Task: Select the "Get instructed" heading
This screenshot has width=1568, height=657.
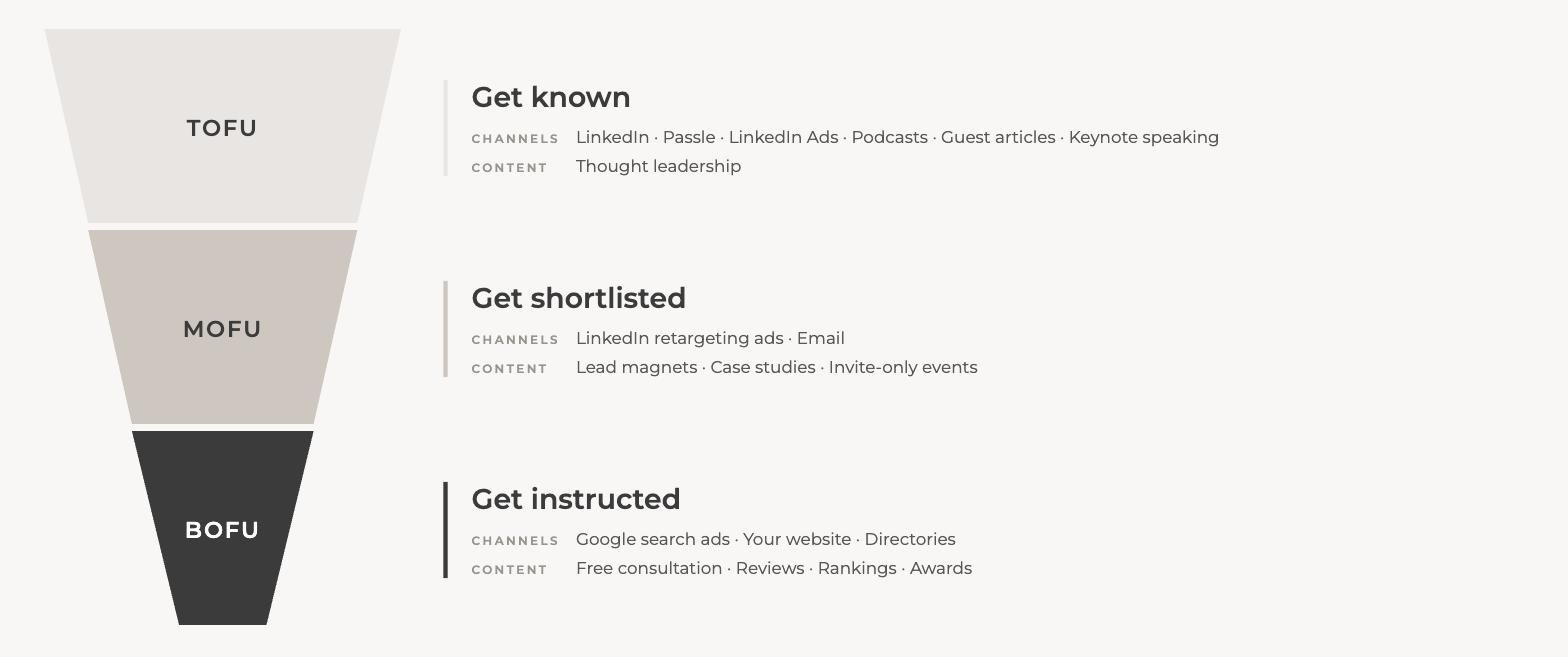Action: (x=576, y=499)
